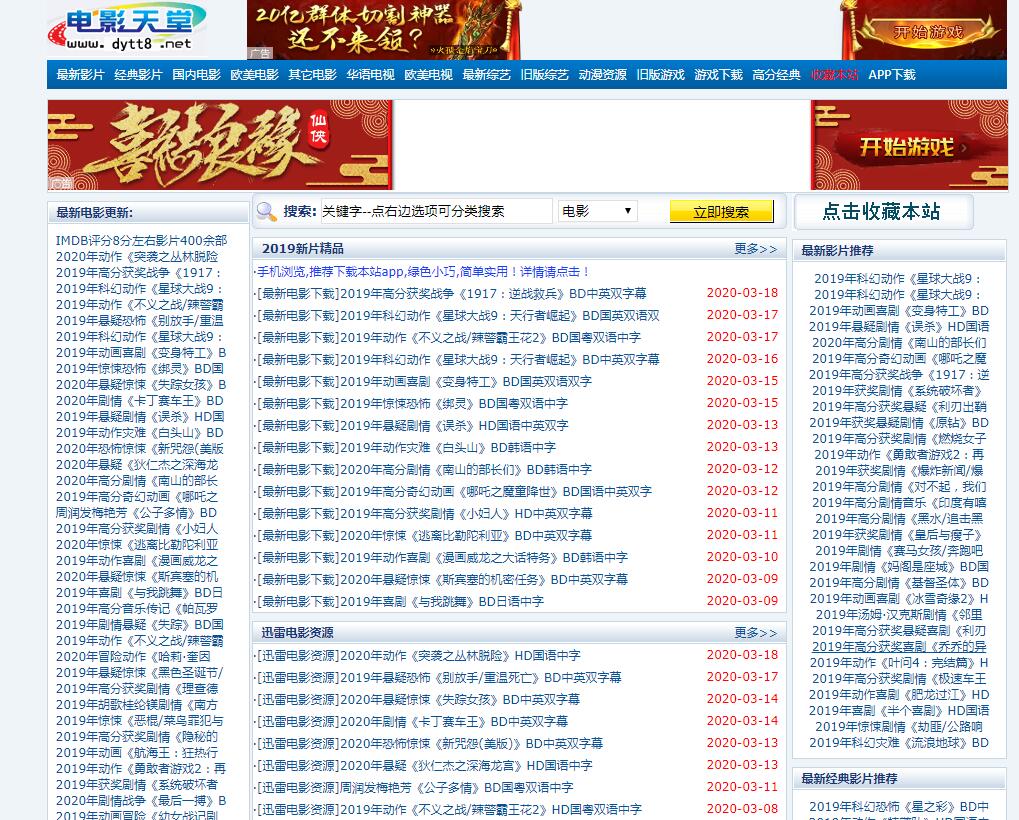
Task: Open the red 收藏本站 nav item
Action: point(834,75)
